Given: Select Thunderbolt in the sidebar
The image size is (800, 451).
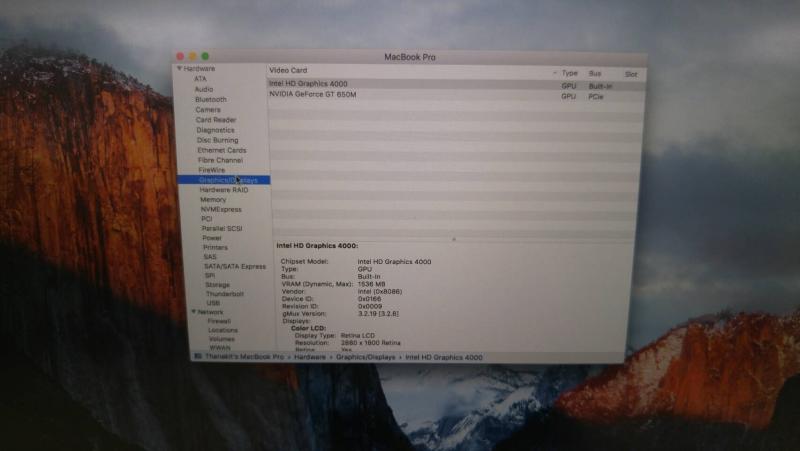Looking at the screenshot, I should tap(224, 294).
